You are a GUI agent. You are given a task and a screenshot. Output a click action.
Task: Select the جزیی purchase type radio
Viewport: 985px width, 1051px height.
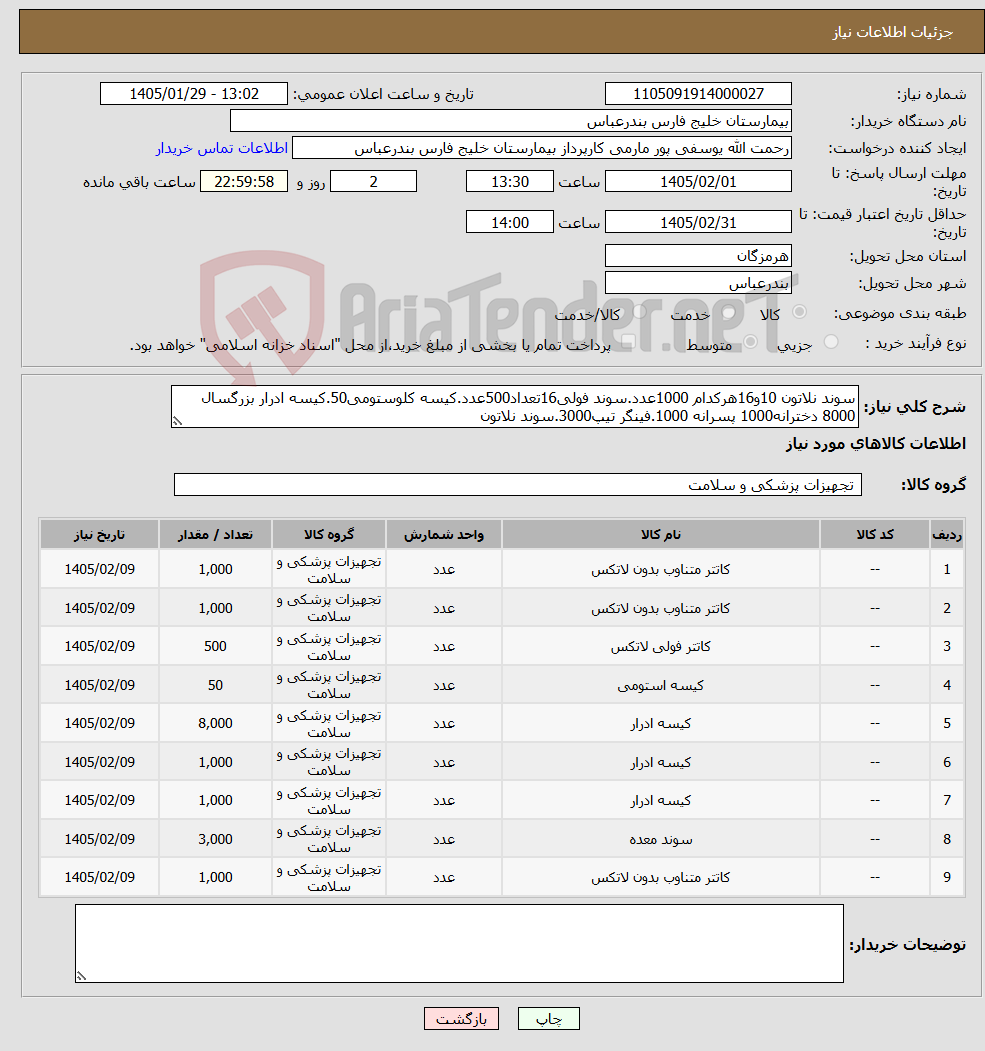click(831, 343)
